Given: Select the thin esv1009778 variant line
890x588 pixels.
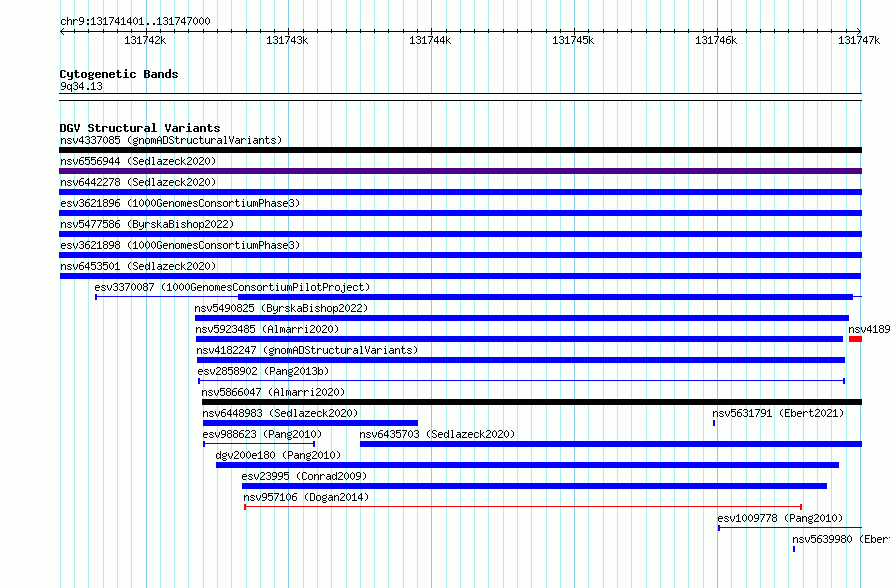Looking at the screenshot, I should coord(790,528).
